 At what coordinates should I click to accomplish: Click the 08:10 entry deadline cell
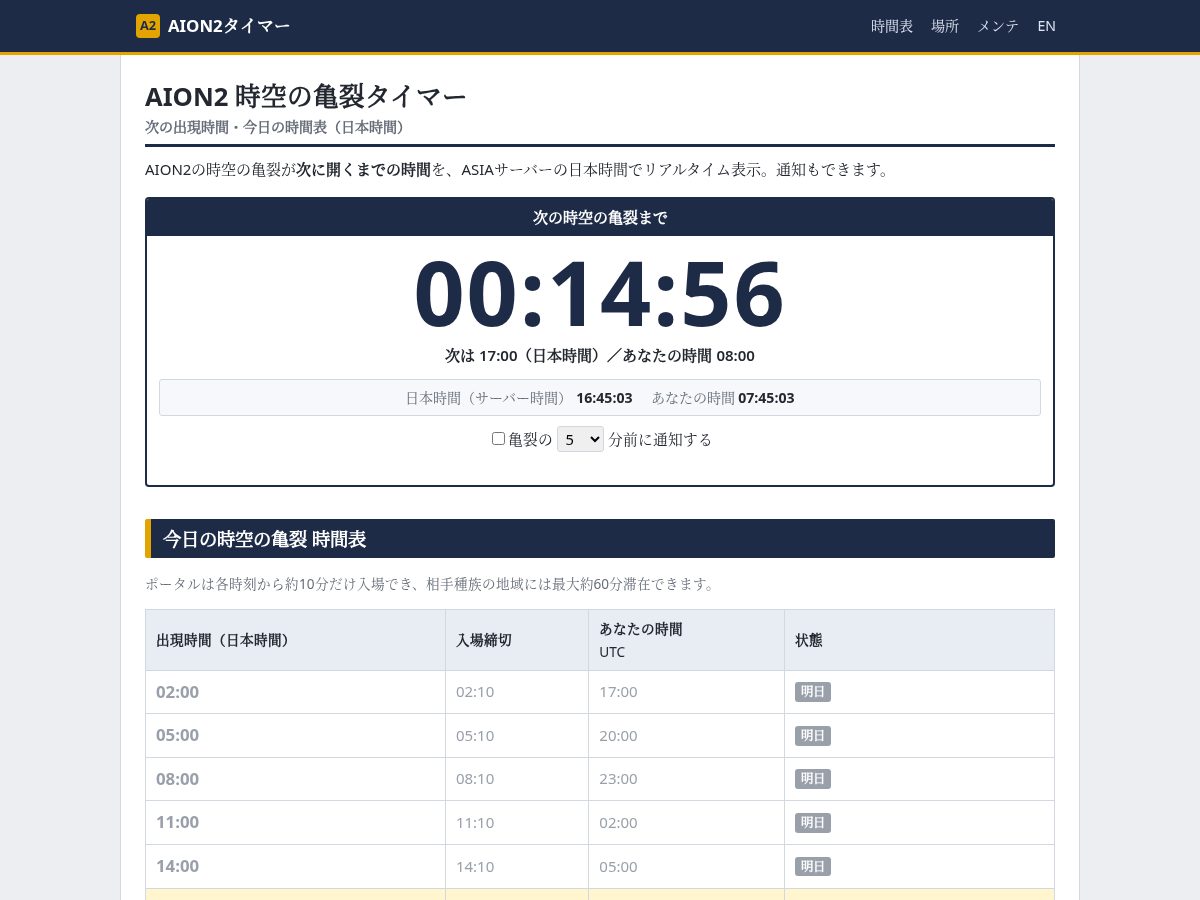coord(517,779)
